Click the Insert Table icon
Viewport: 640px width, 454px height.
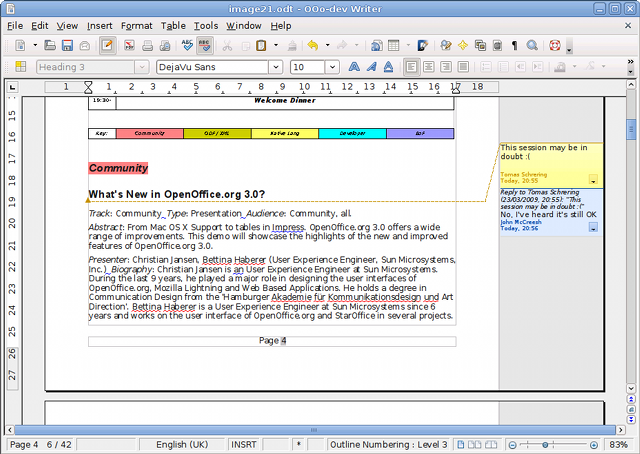tap(394, 46)
